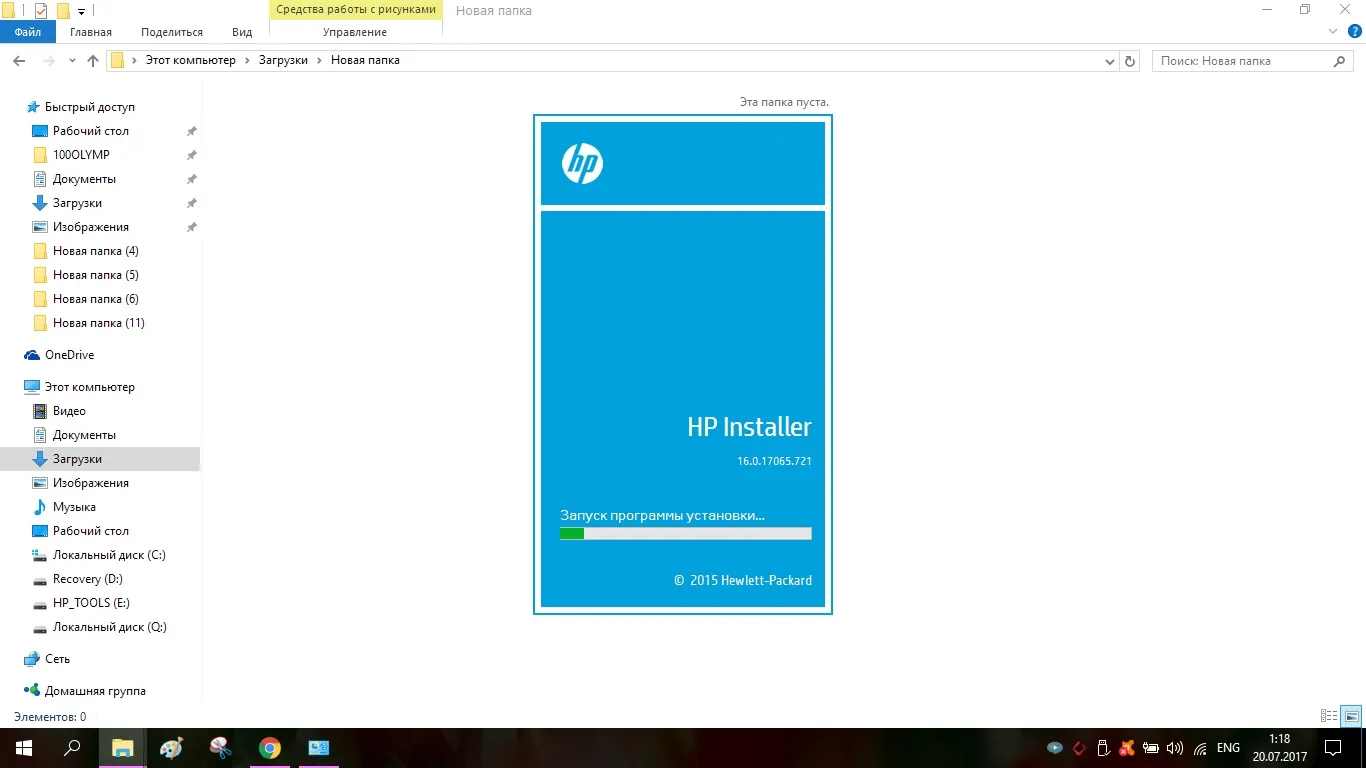Screen dimensions: 1366x768
Task: Open Explorer help question mark icon
Action: (1353, 32)
